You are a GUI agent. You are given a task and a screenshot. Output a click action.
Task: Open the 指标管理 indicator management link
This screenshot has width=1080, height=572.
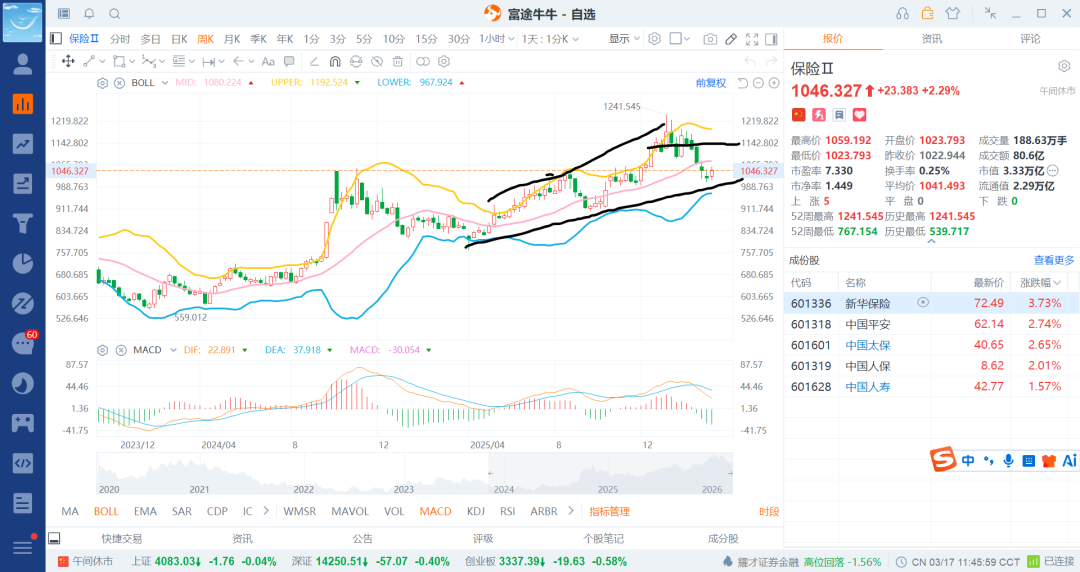pyautogui.click(x=609, y=511)
